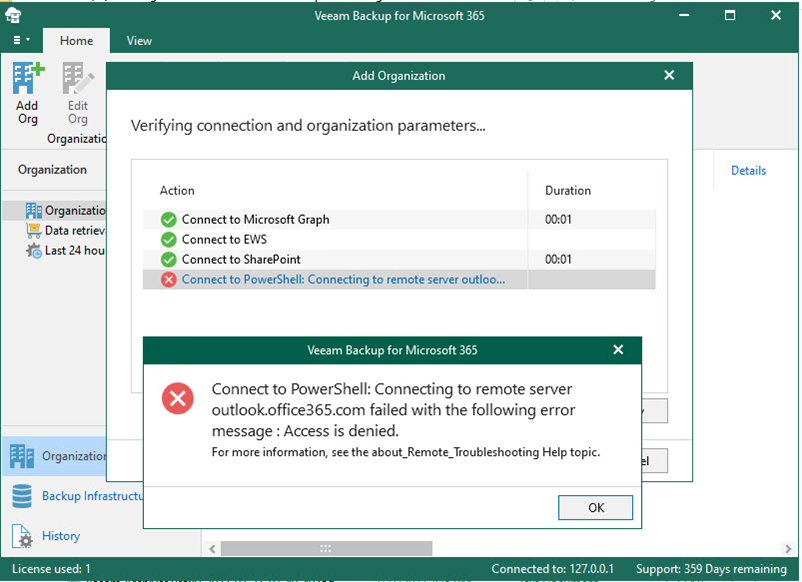Viewport: 802px width, 582px height.
Task: Select the Connect to EWS row
Action: 399,239
